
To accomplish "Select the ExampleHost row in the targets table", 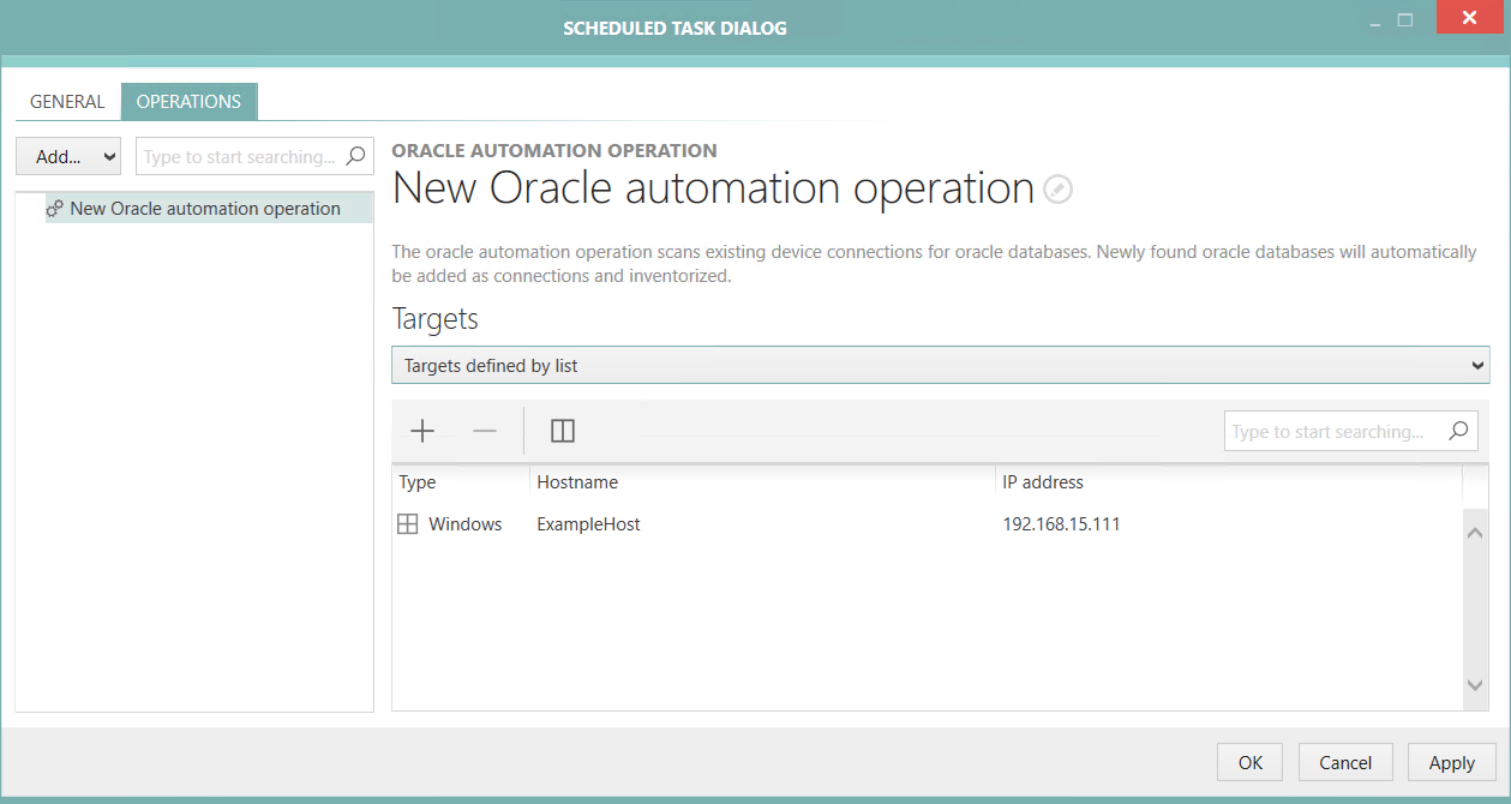I will click(588, 523).
